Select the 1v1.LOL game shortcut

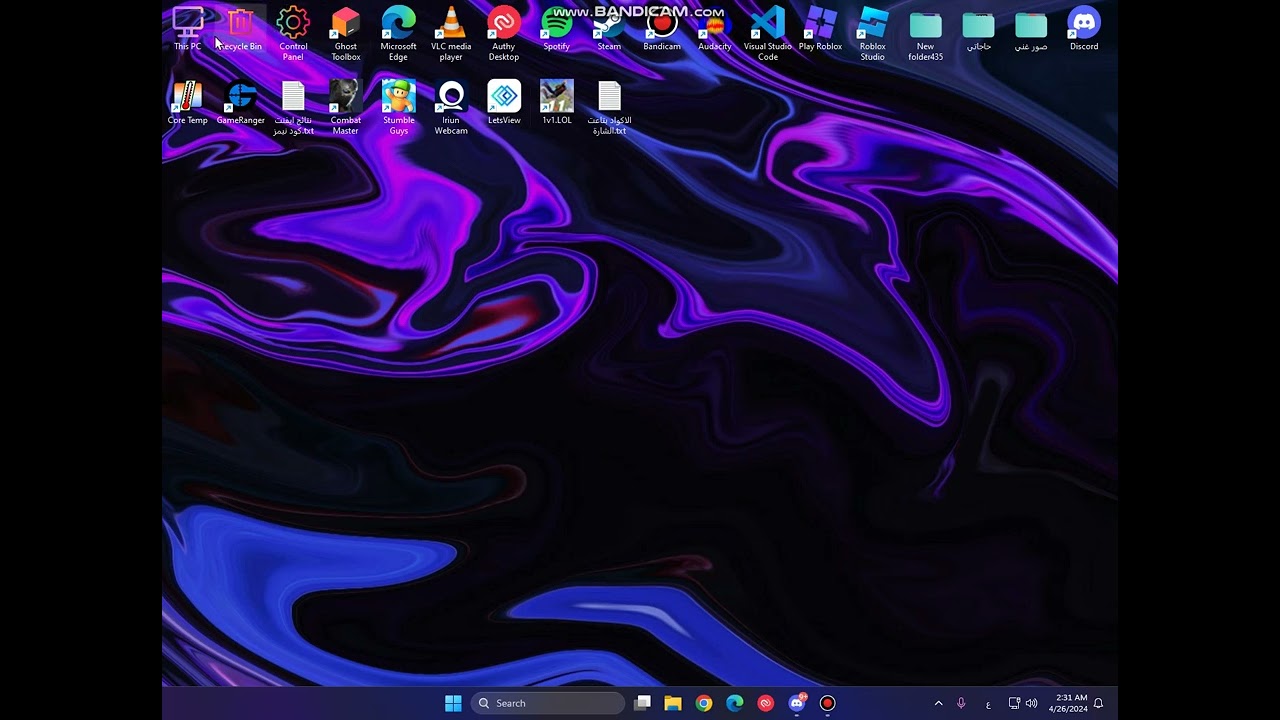coord(557,103)
